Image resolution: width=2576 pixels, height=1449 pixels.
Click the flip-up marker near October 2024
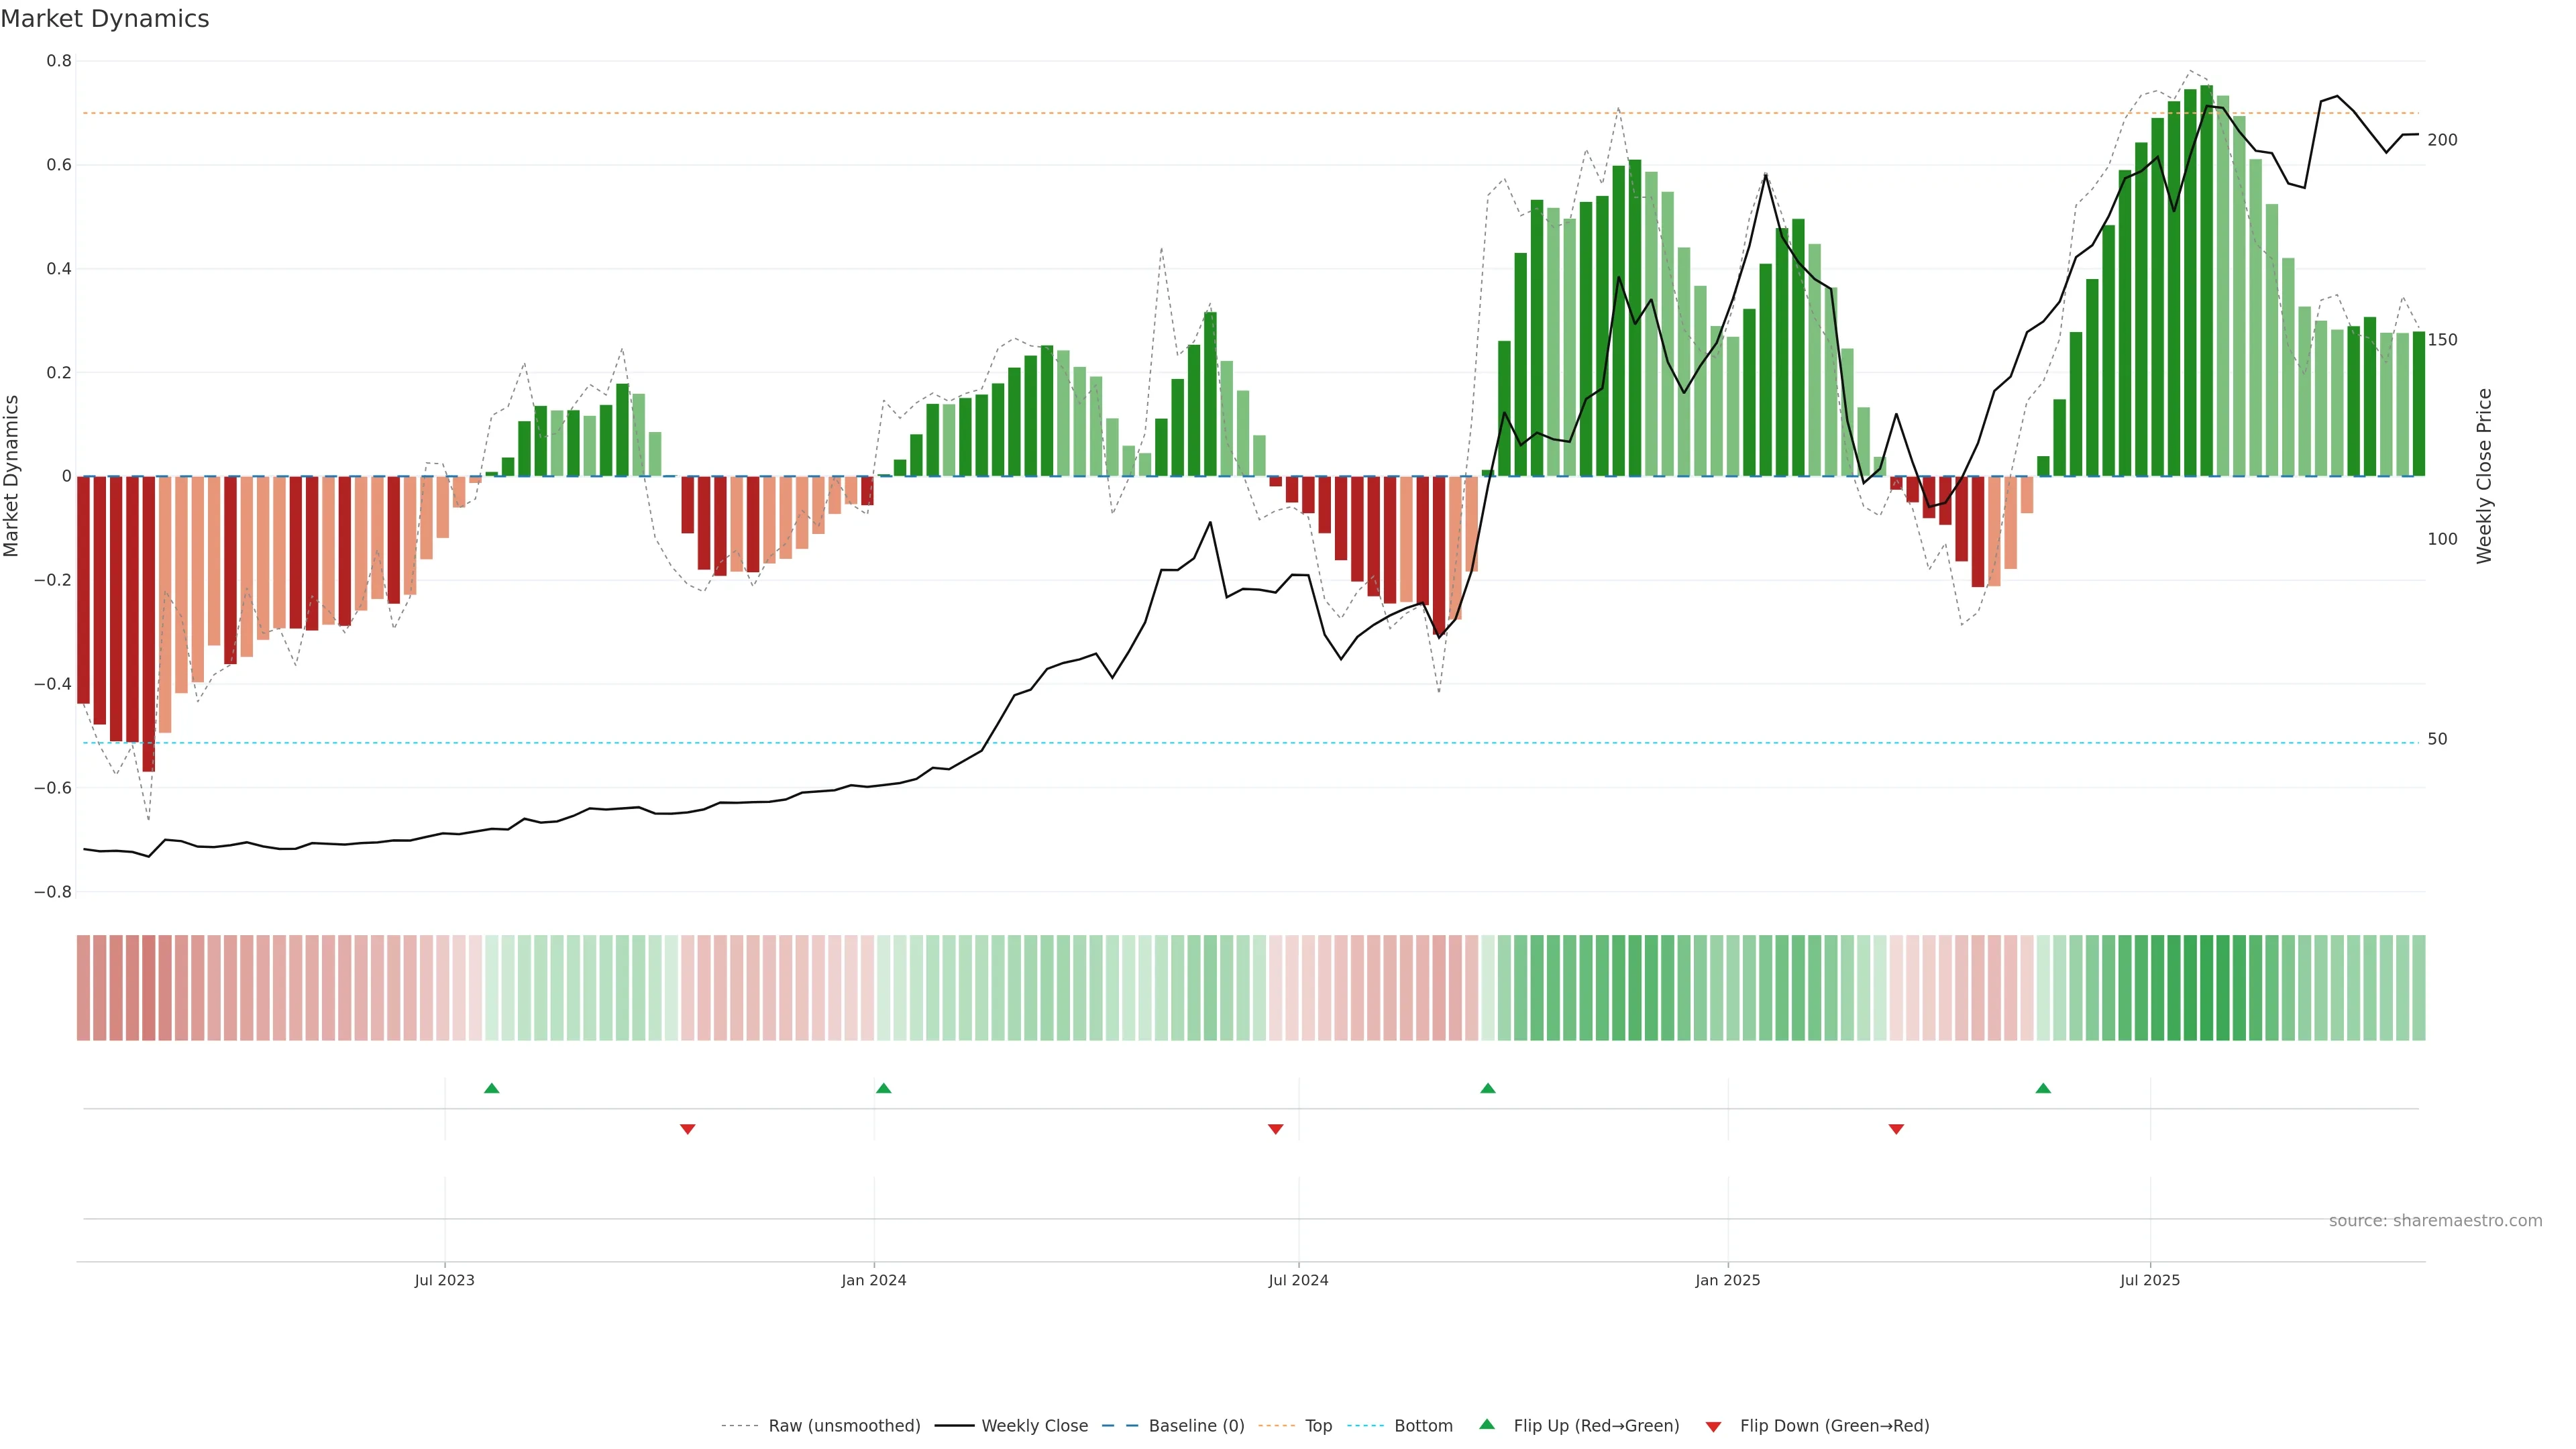(x=1488, y=1088)
